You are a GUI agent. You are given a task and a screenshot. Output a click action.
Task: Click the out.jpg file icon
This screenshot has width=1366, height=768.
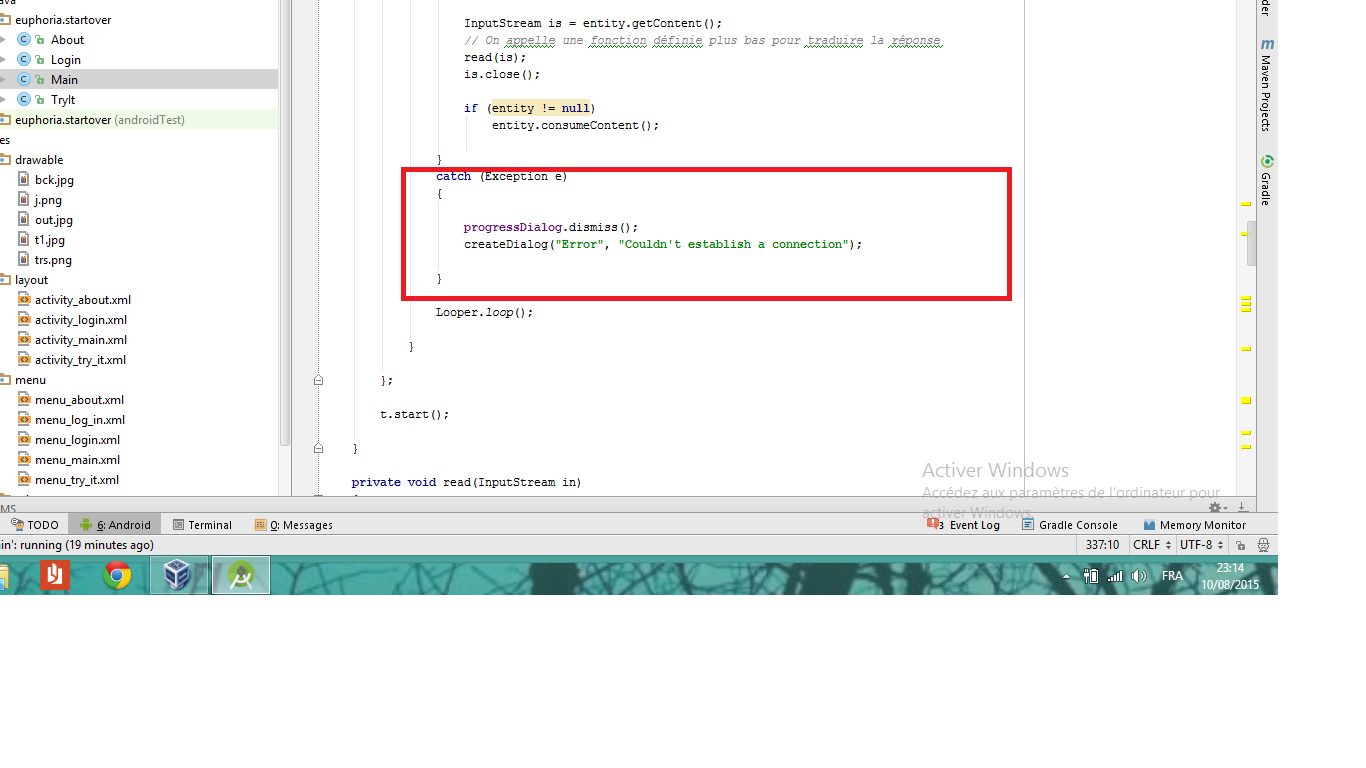click(25, 220)
